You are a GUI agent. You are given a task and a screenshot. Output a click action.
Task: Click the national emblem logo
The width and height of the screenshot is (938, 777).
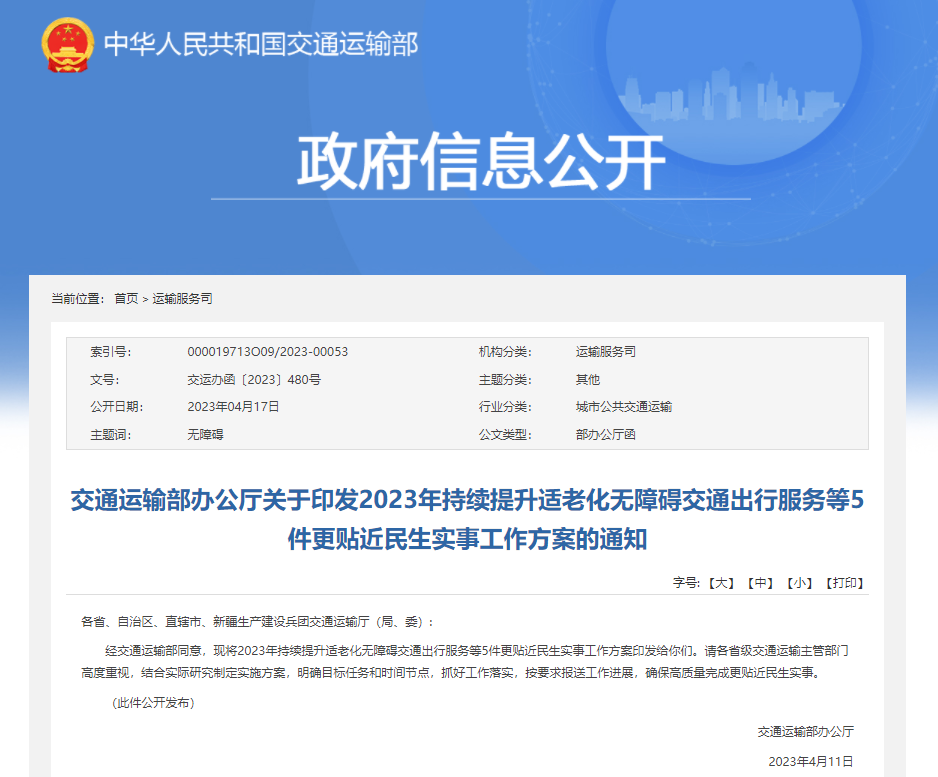pyautogui.click(x=68, y=45)
